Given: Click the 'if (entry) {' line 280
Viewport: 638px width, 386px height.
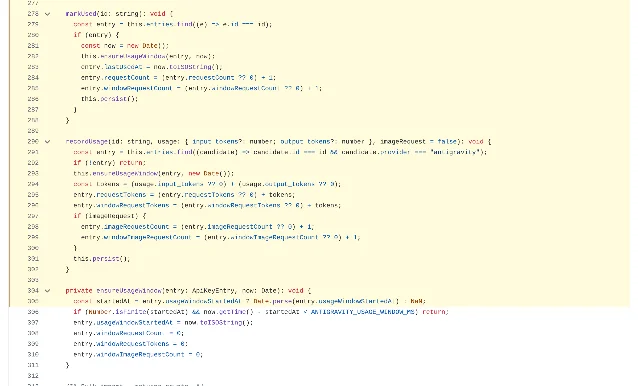Looking at the screenshot, I should pyautogui.click(x=96, y=35).
